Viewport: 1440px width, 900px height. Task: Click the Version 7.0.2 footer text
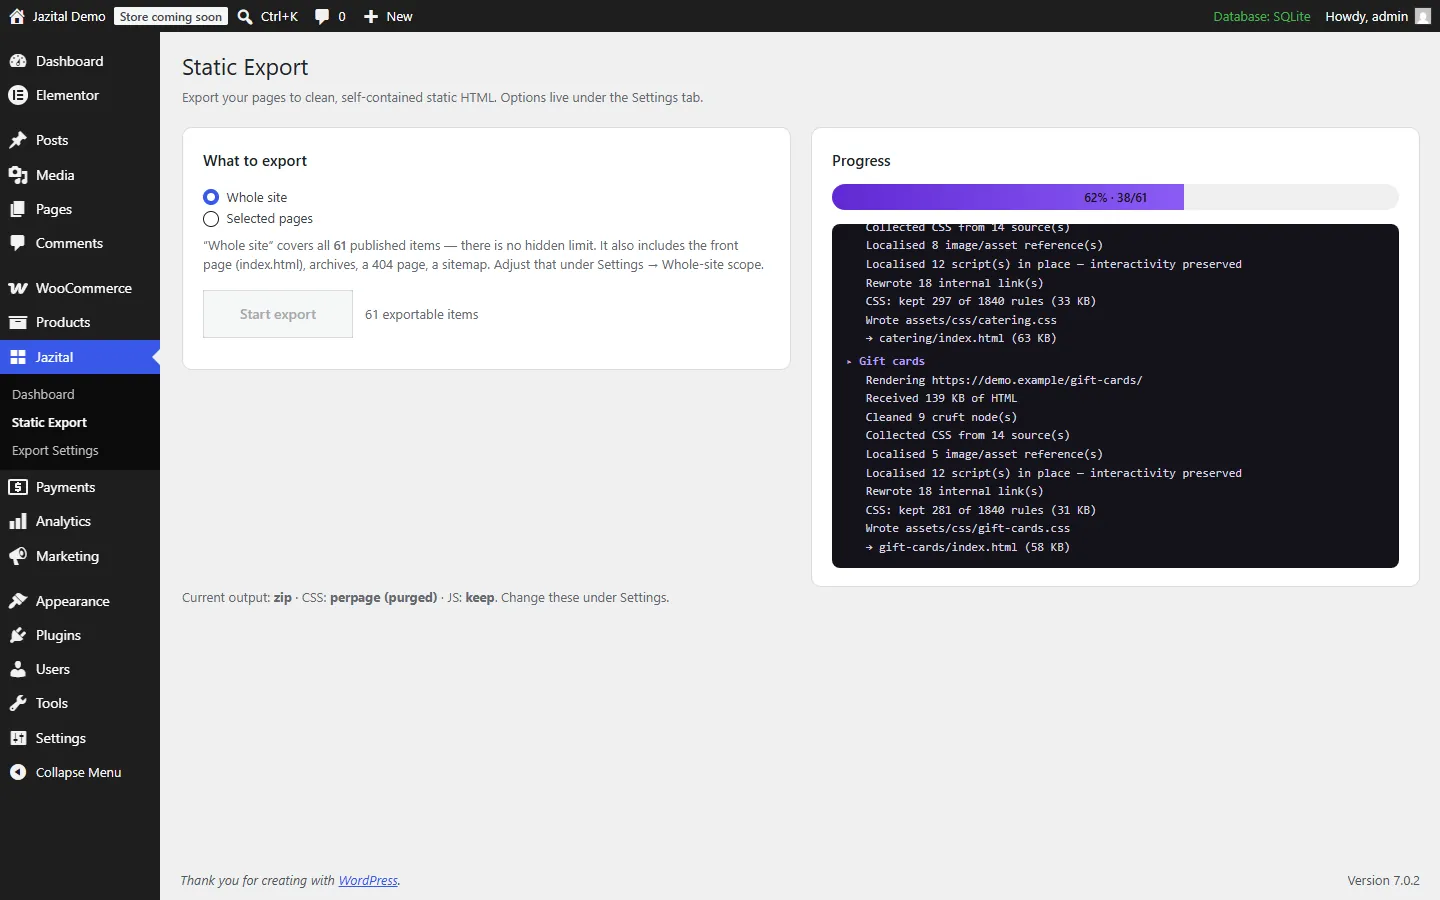point(1383,881)
